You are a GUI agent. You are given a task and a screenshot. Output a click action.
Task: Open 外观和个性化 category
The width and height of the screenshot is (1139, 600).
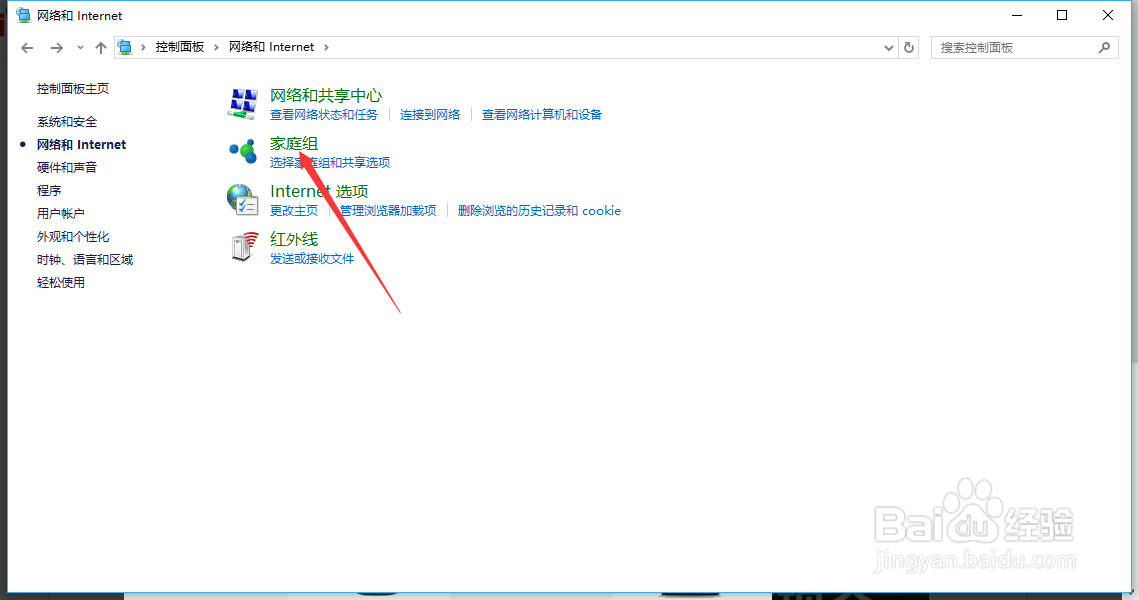coord(73,237)
